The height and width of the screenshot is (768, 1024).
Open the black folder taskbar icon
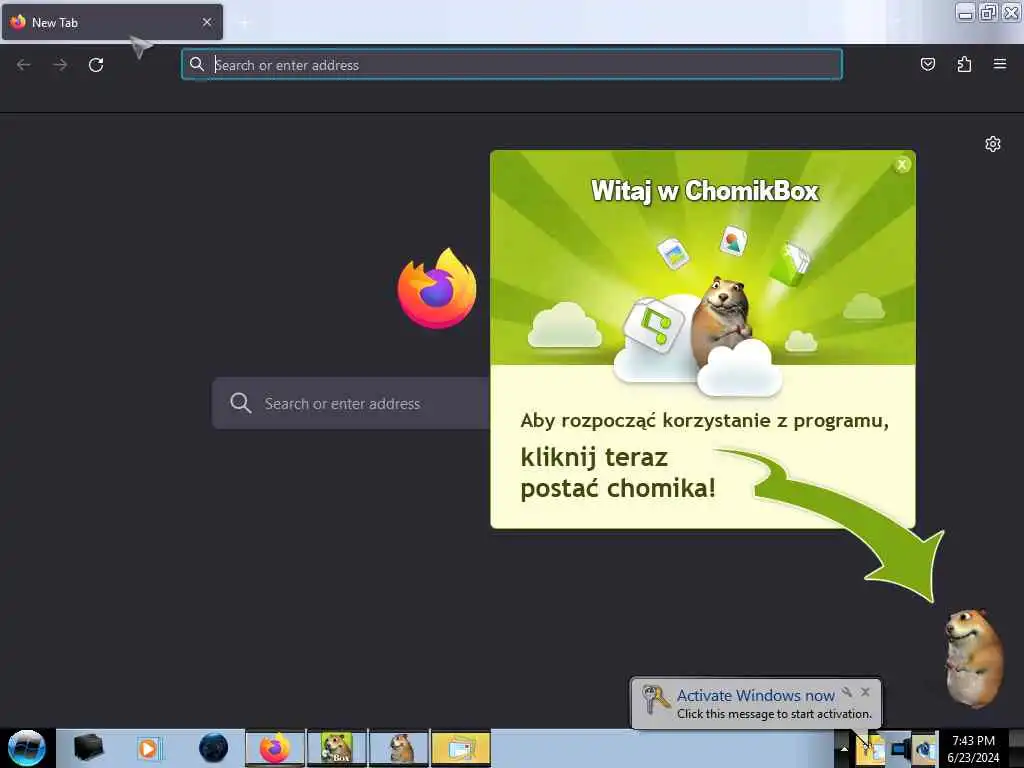coord(88,748)
